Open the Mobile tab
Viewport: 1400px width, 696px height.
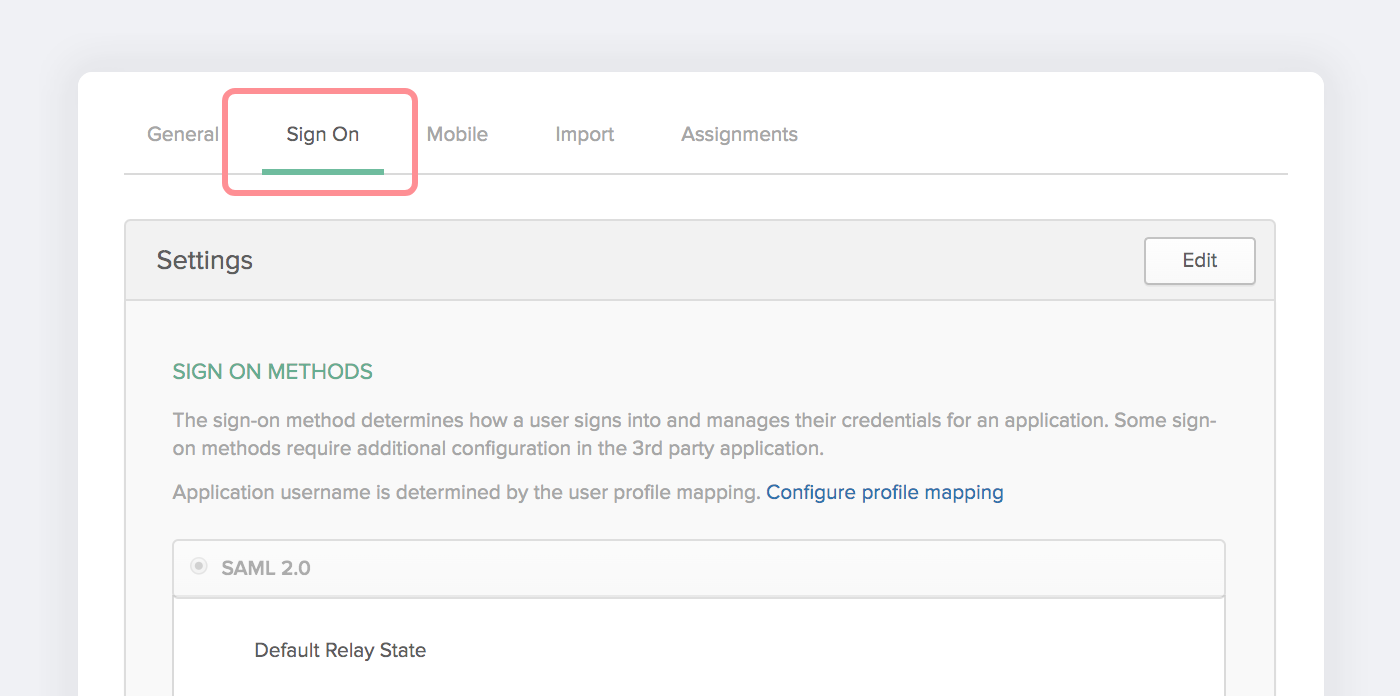[x=457, y=134]
